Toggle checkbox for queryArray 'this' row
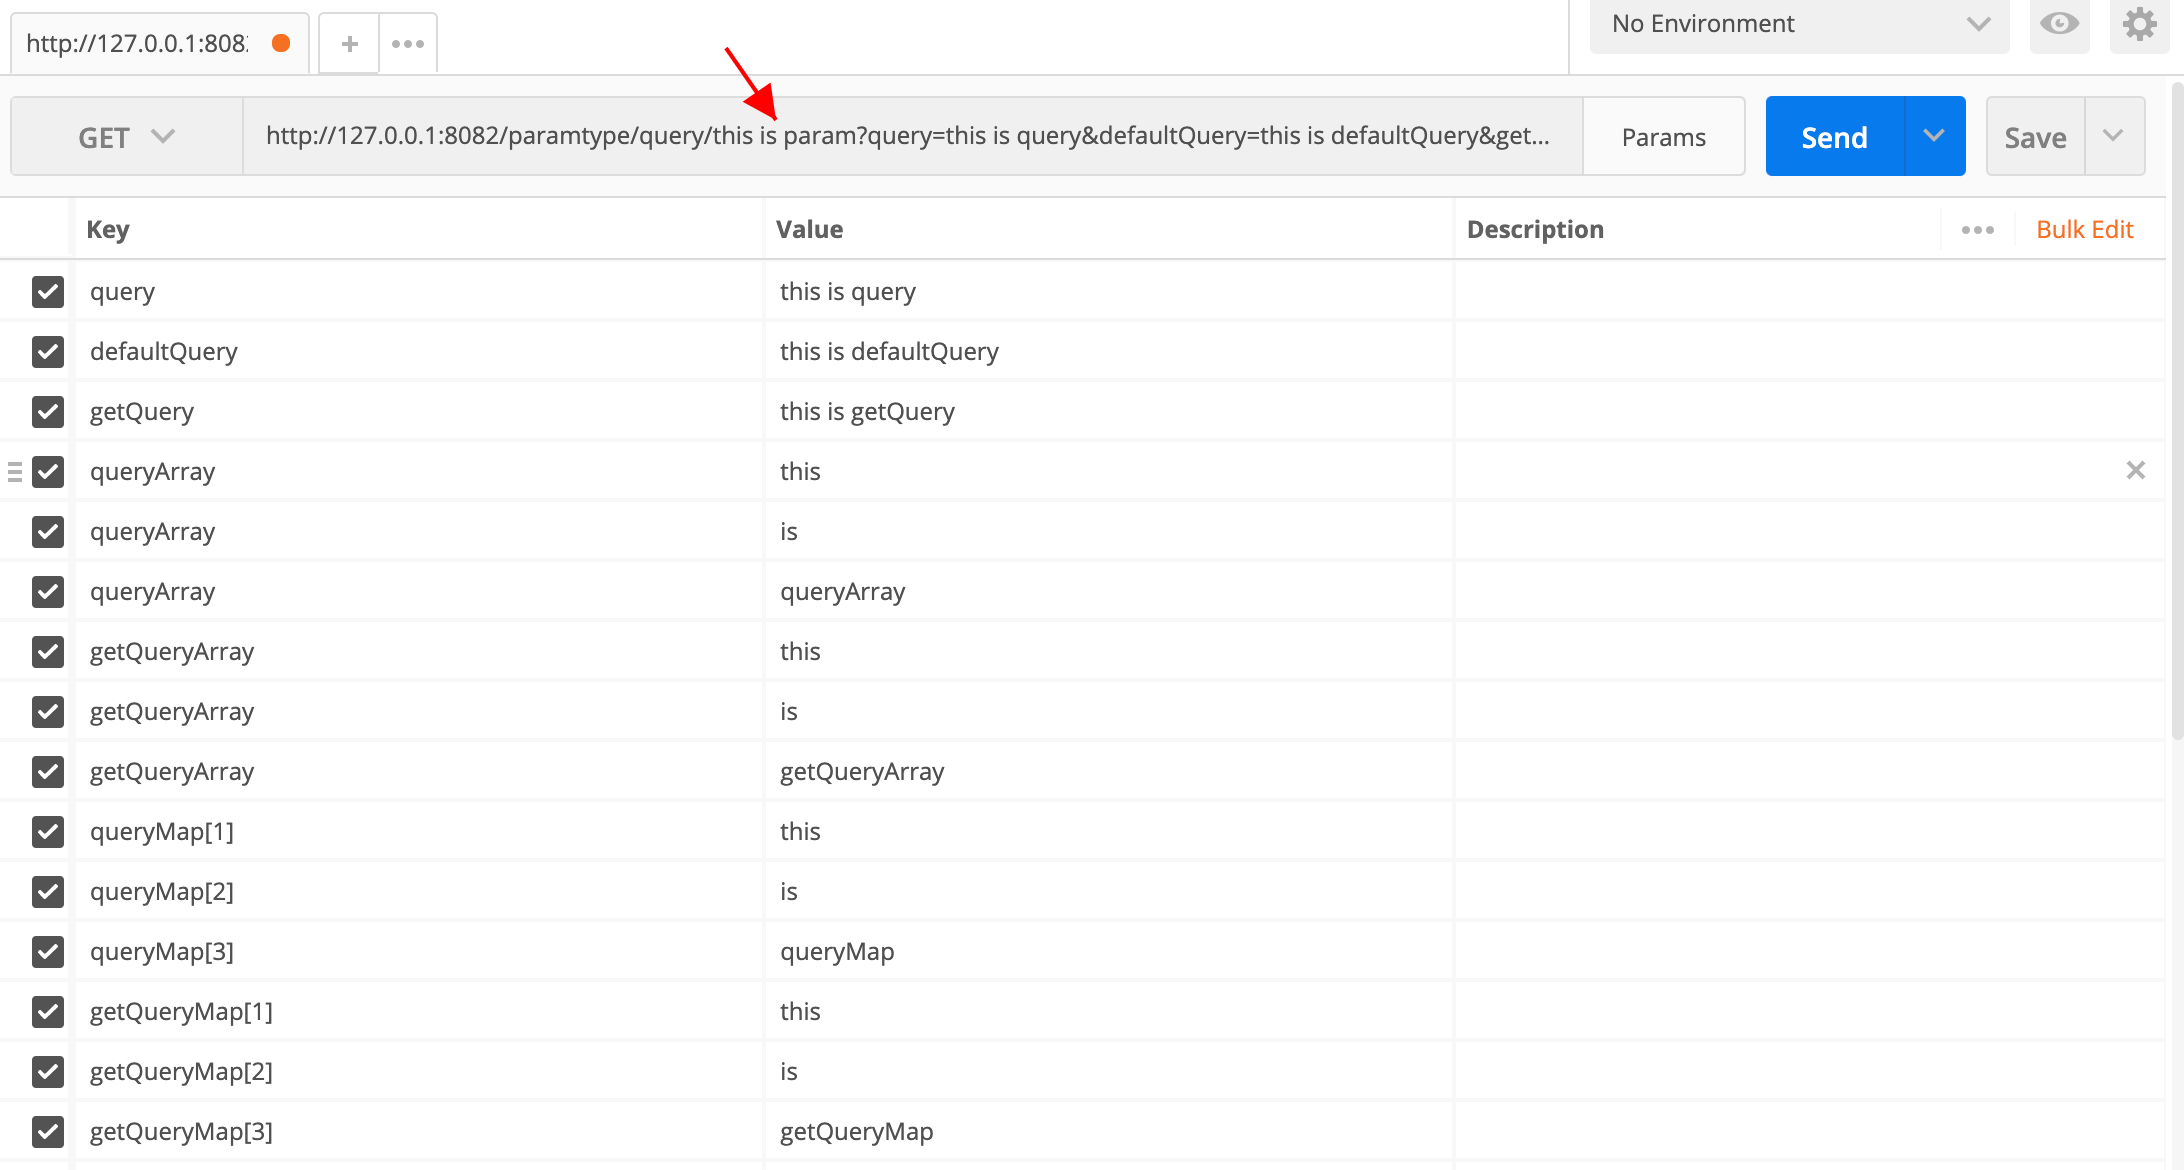The width and height of the screenshot is (2184, 1170). tap(48, 471)
